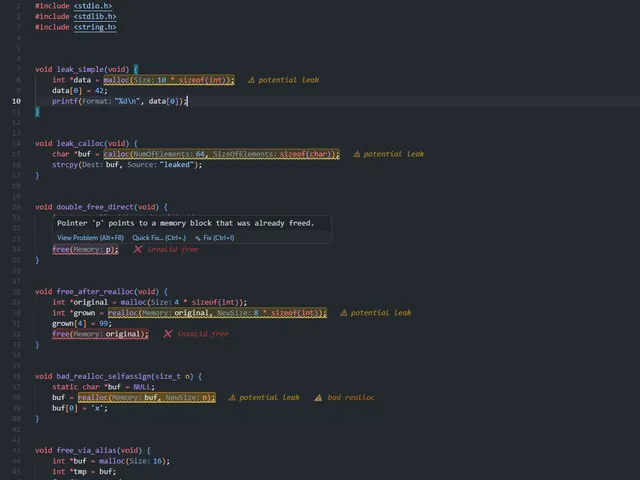Screen dimensions: 640x480
Task: Click the printf(Format: "%d\n" statement
Action: [x=119, y=101]
